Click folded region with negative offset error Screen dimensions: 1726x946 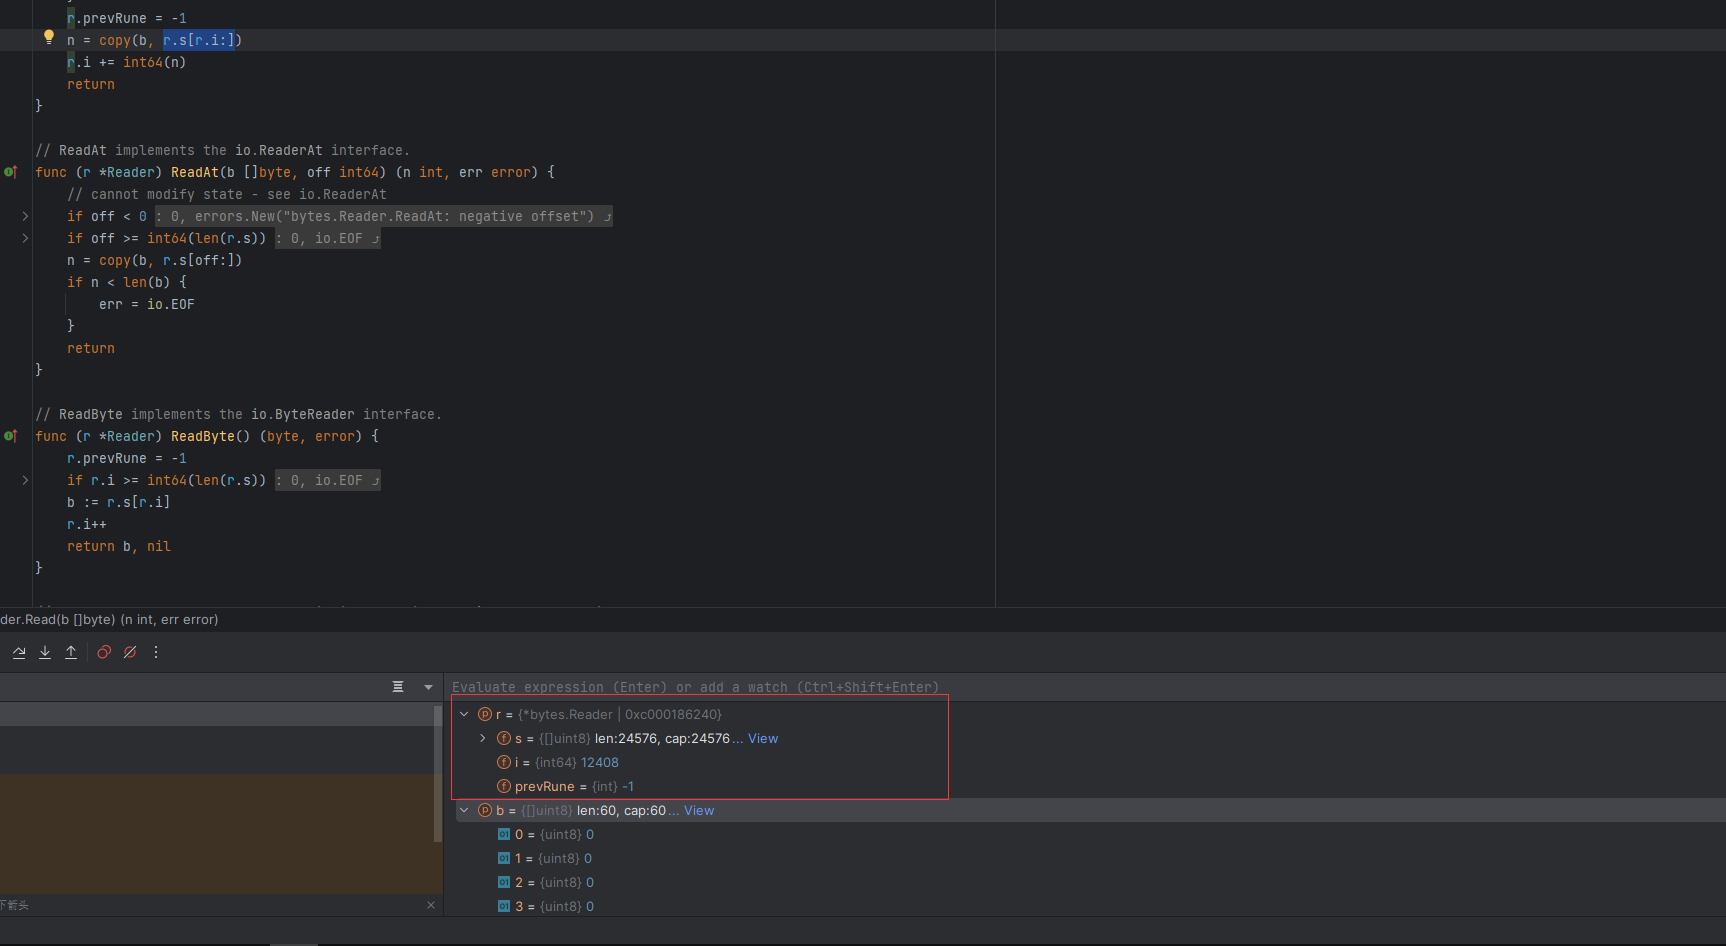(384, 216)
